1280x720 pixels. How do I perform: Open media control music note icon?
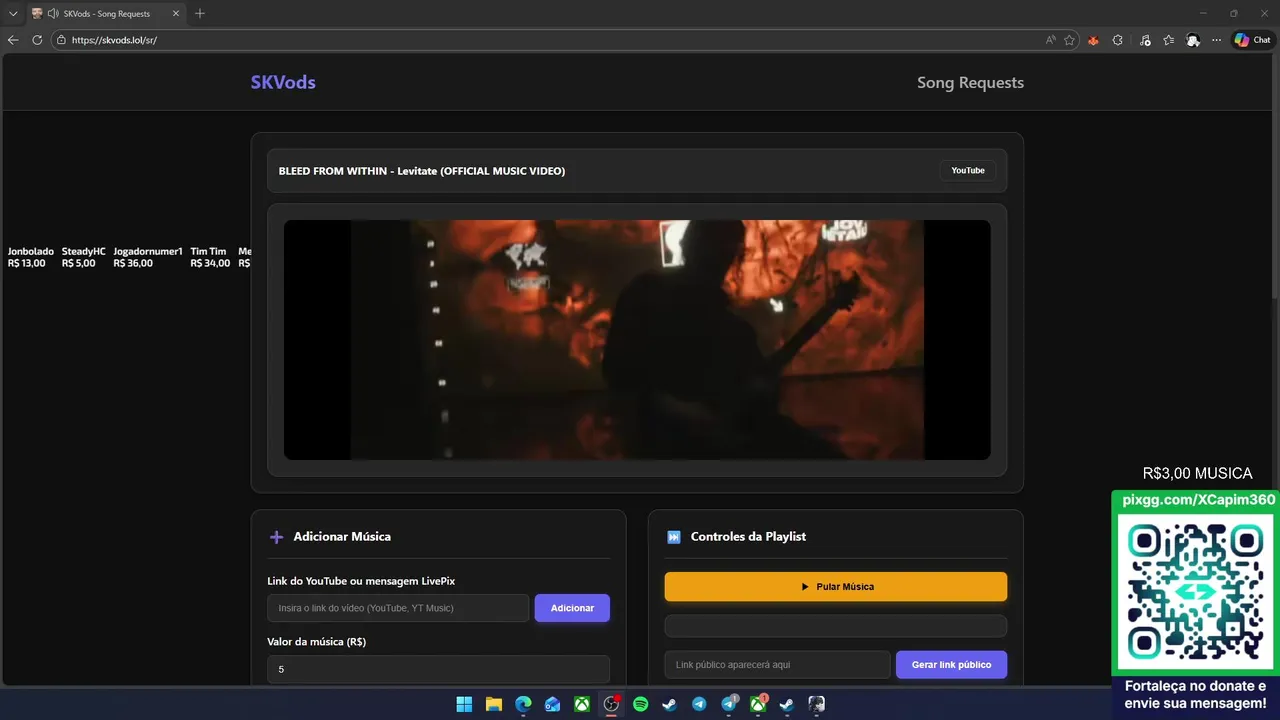click(x=1143, y=40)
